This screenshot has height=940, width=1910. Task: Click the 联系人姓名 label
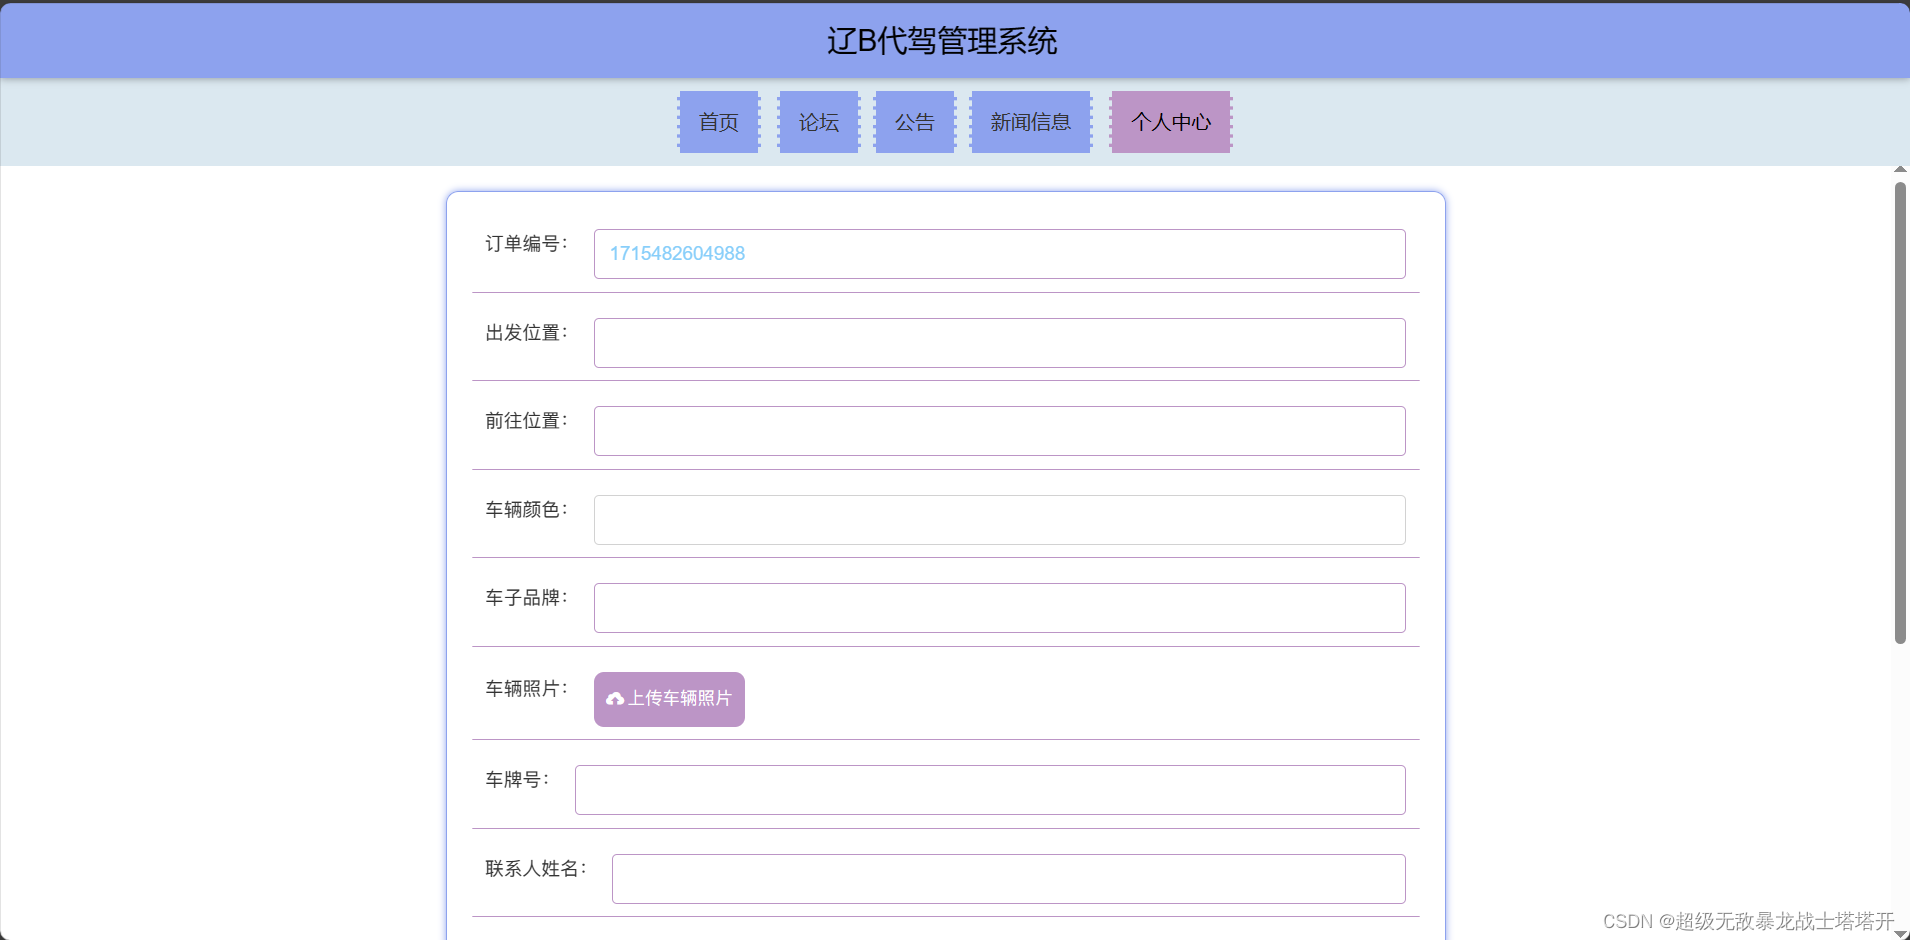[536, 869]
